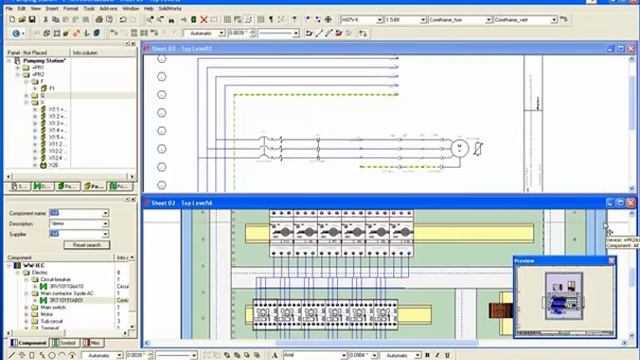
Task: Click the Open folder icon
Action: (x=22, y=20)
